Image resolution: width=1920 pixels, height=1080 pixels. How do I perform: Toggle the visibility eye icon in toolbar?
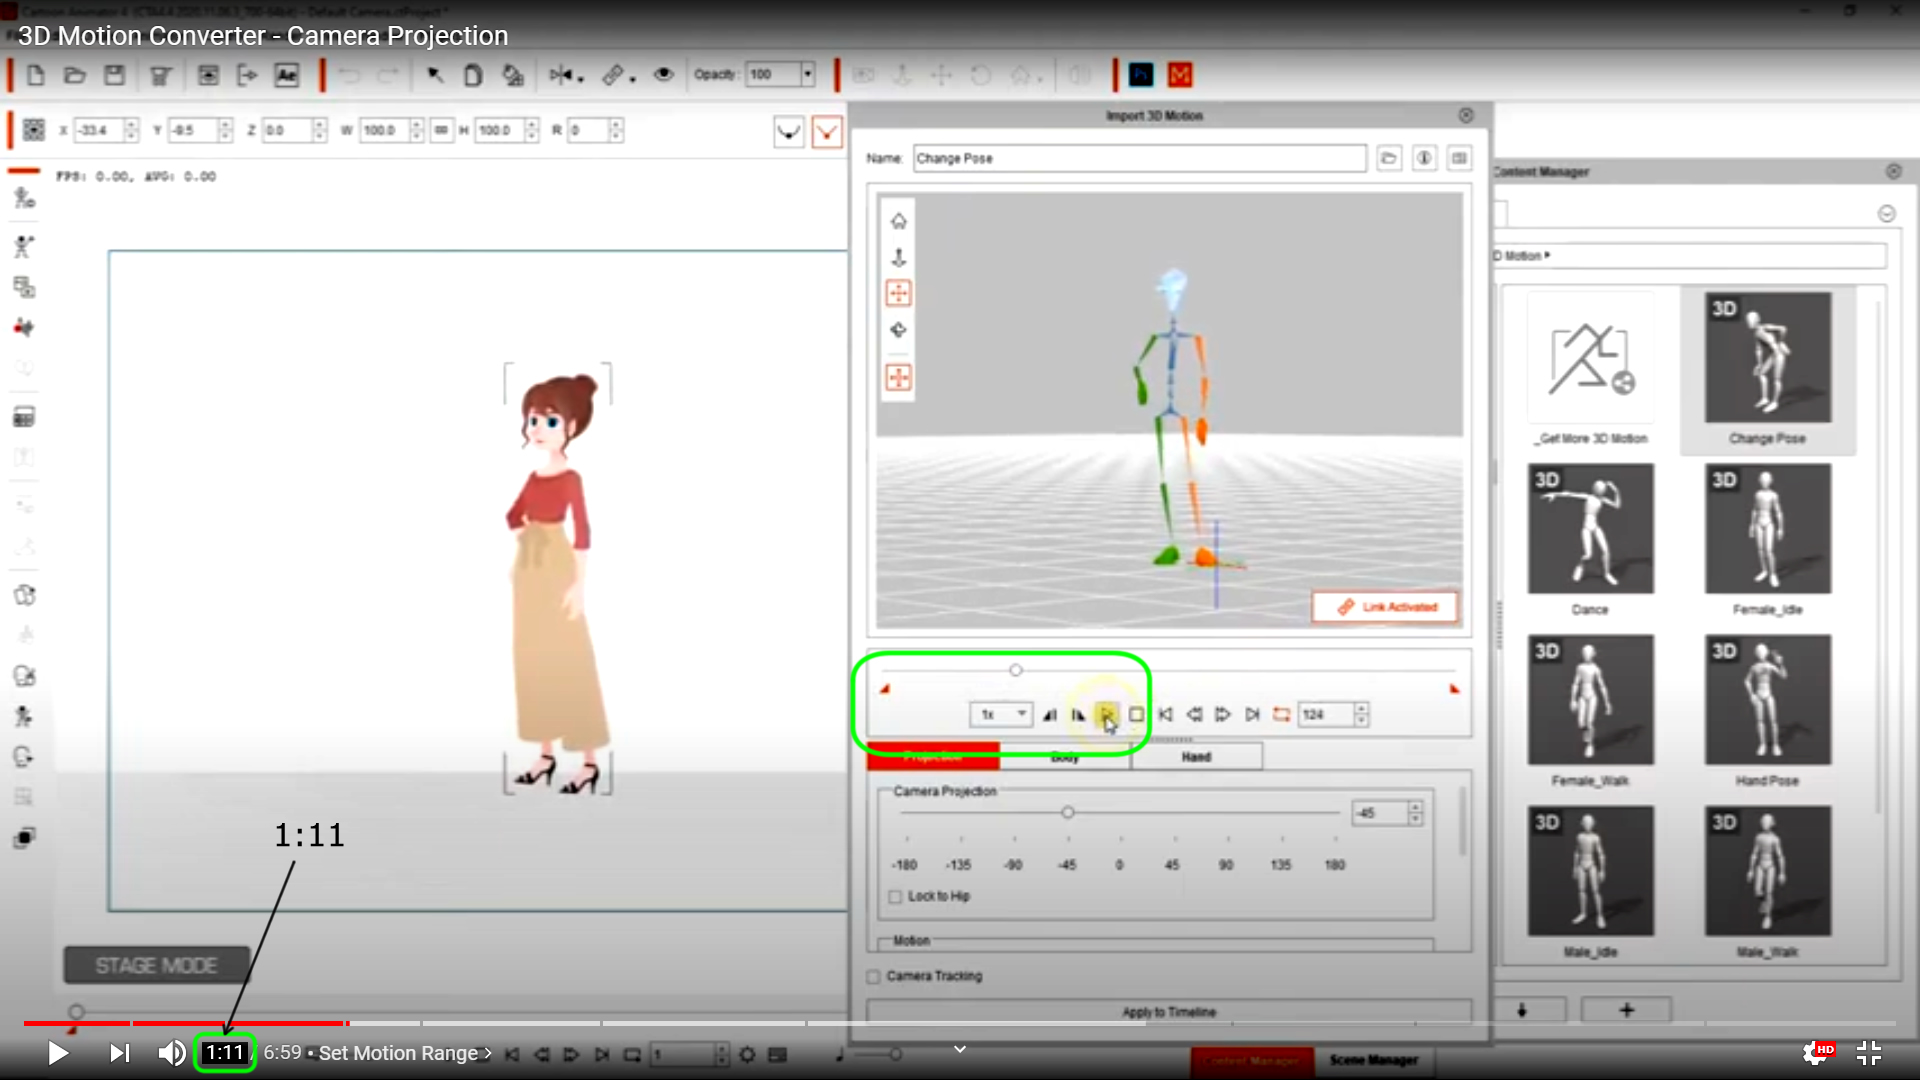[663, 75]
